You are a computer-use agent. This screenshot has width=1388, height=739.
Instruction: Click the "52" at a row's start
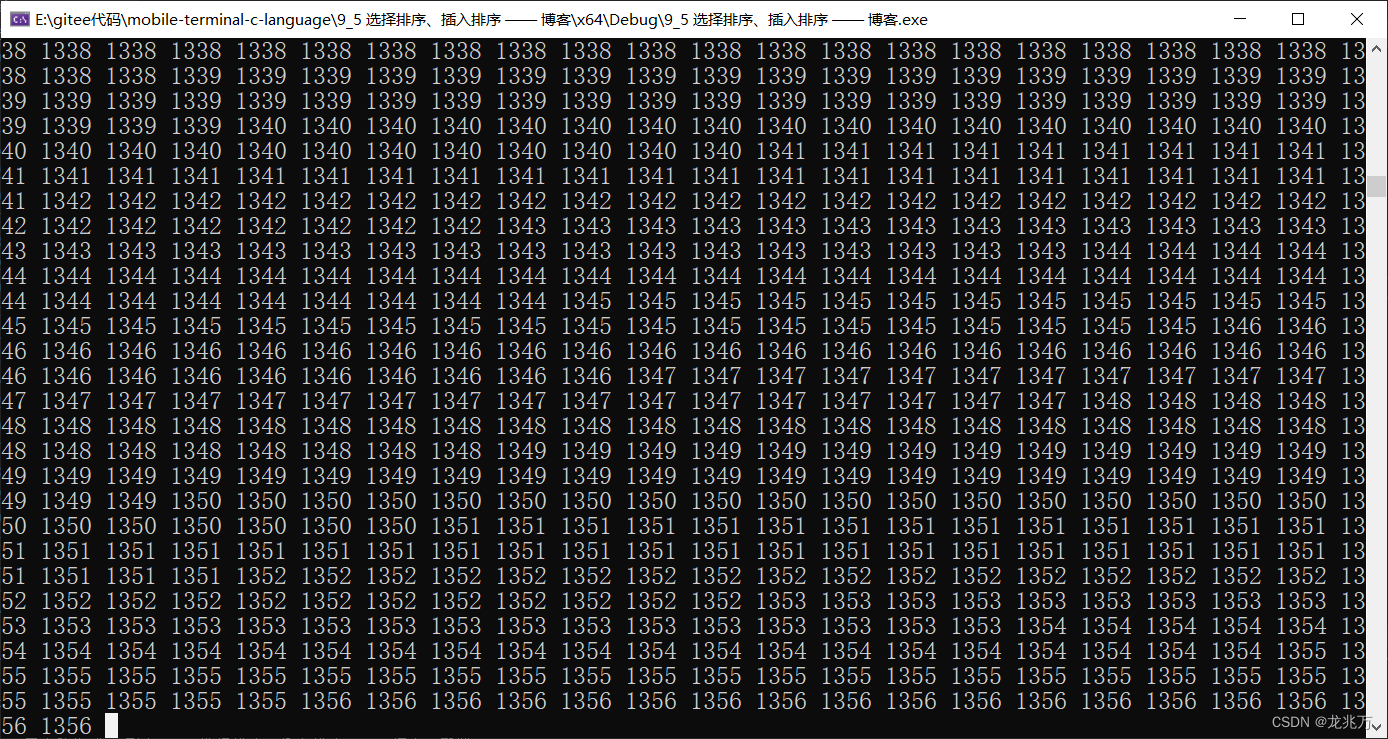point(14,601)
